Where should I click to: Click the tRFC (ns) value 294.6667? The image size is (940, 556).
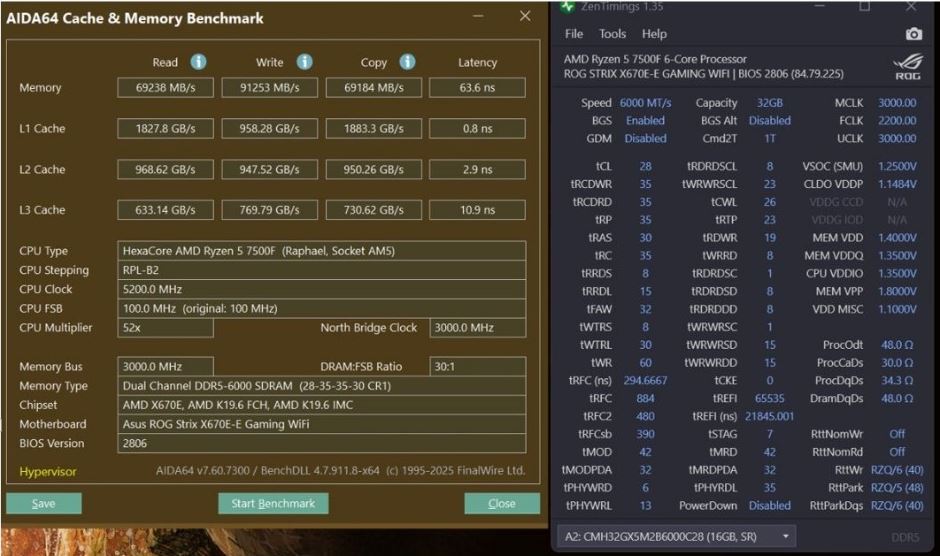pyautogui.click(x=646, y=380)
